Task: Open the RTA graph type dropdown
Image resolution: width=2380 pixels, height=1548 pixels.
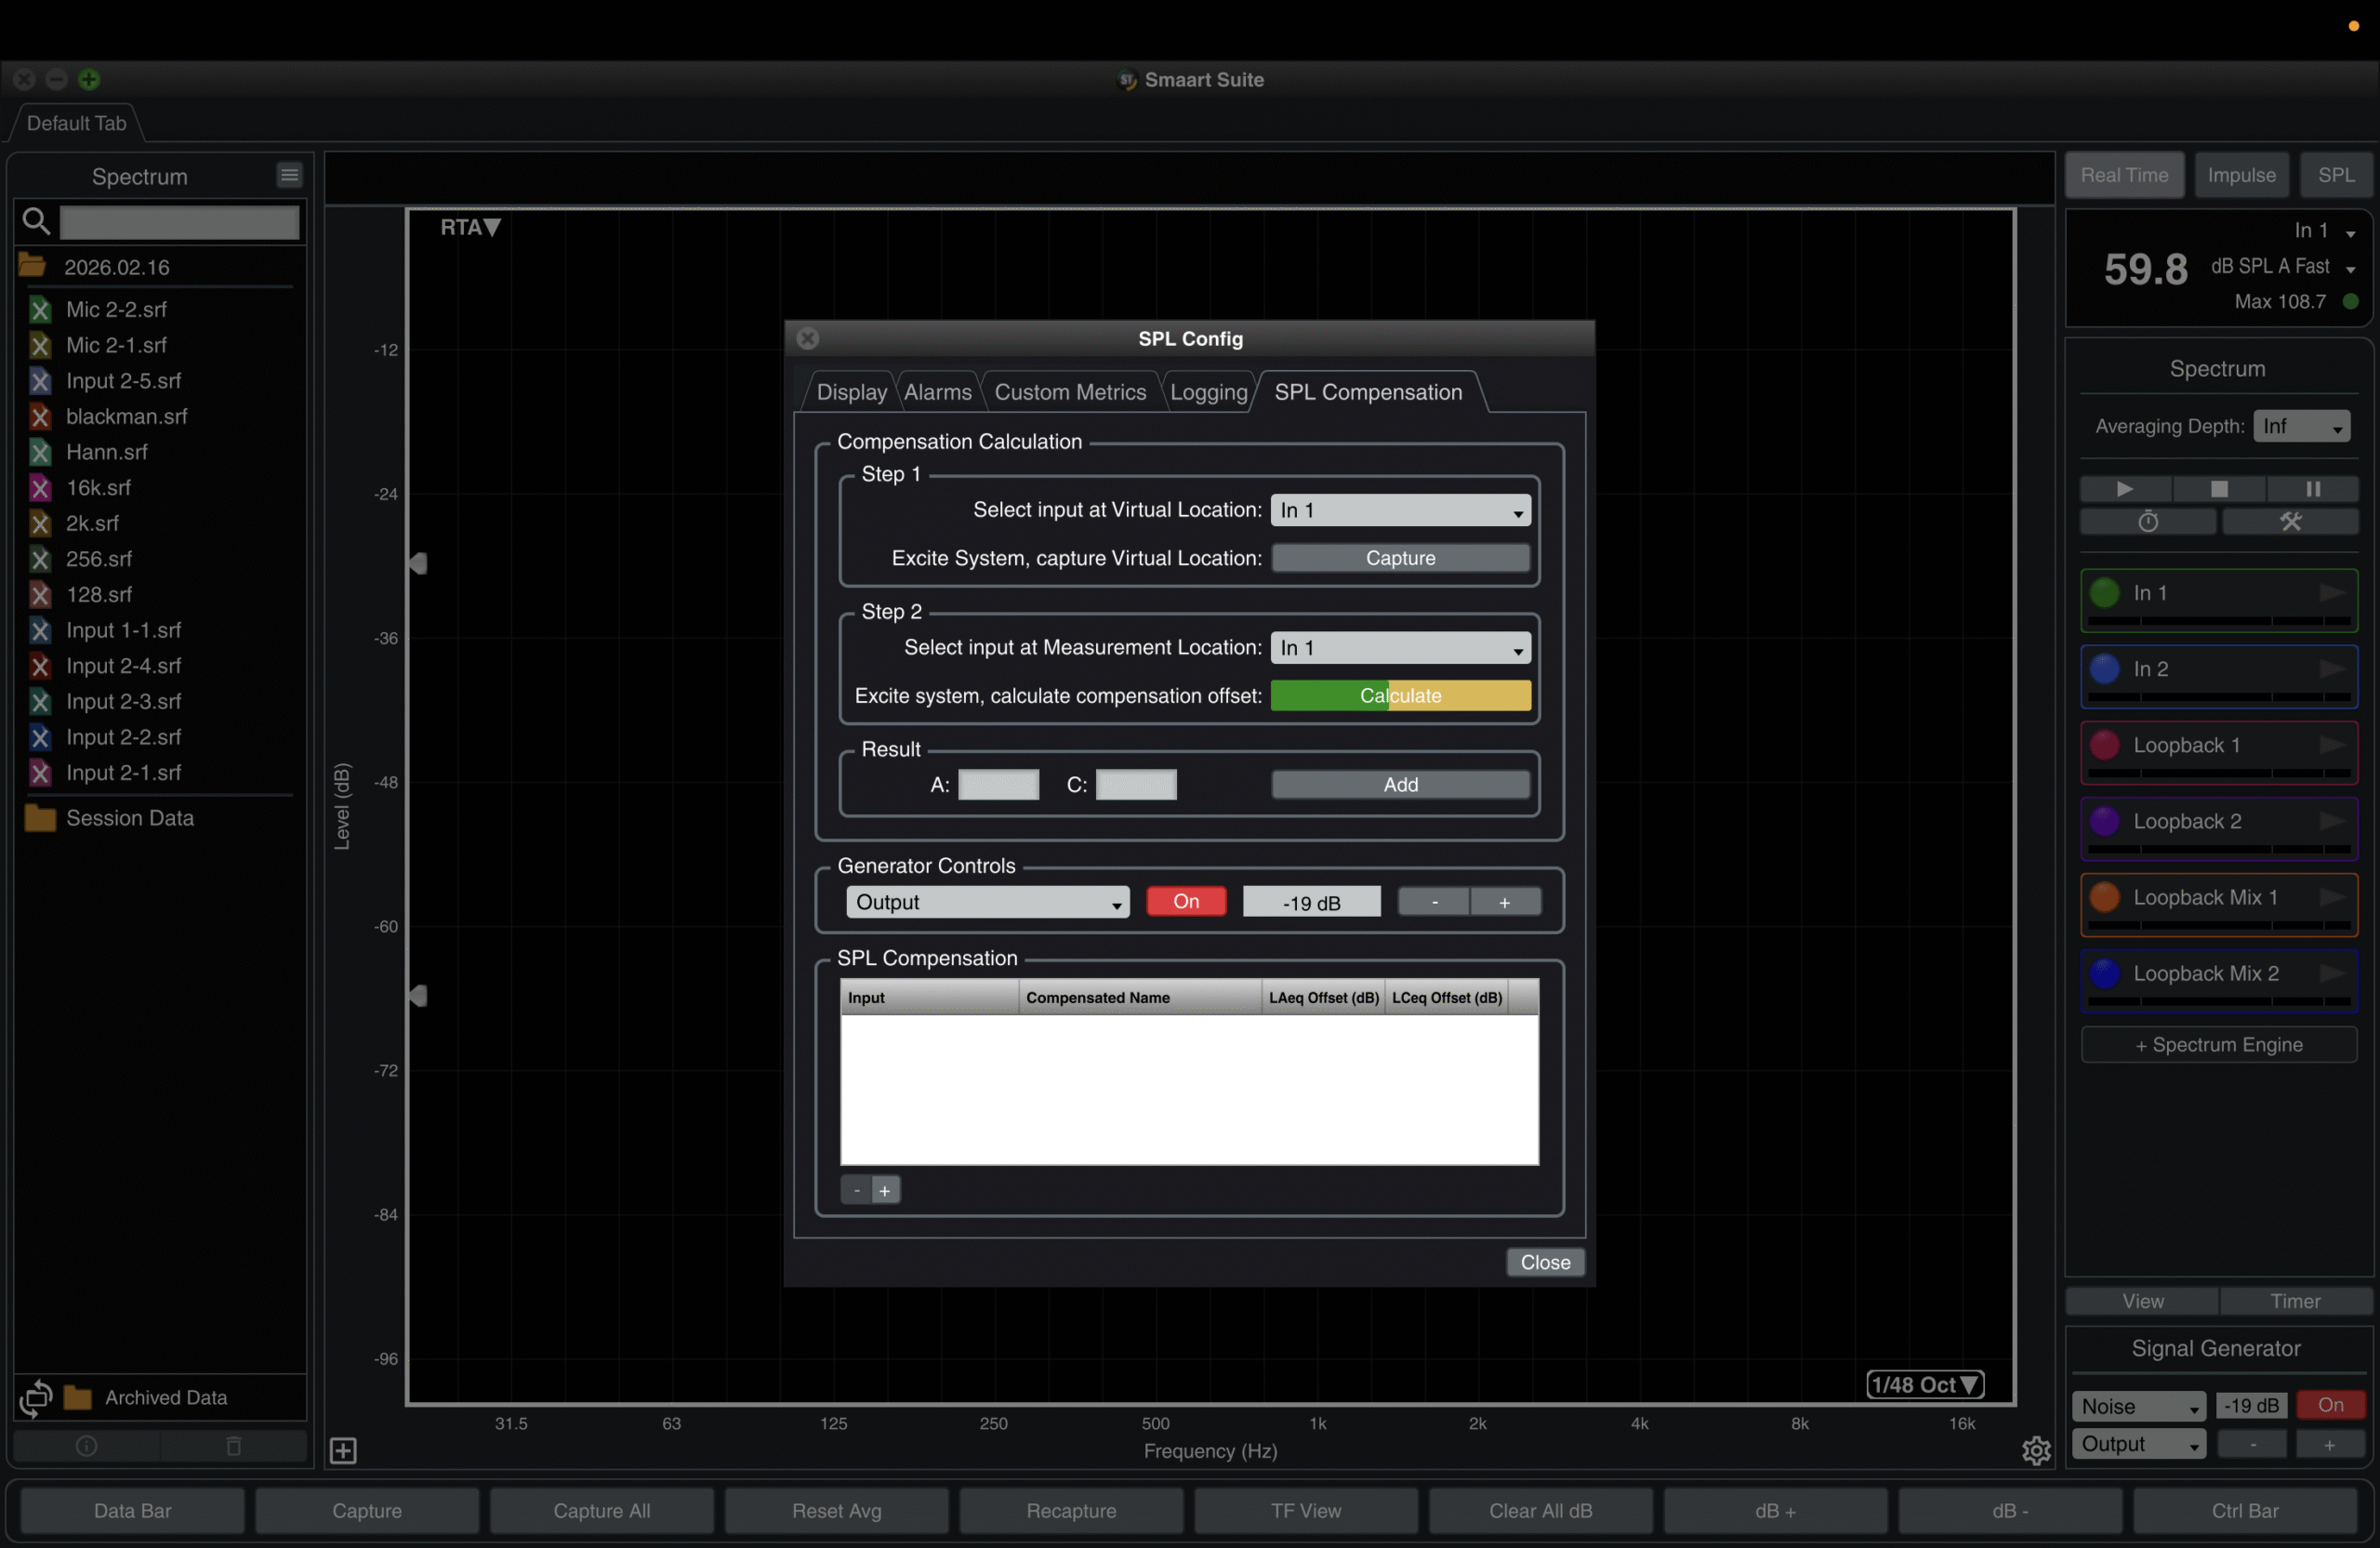Action: 470,227
